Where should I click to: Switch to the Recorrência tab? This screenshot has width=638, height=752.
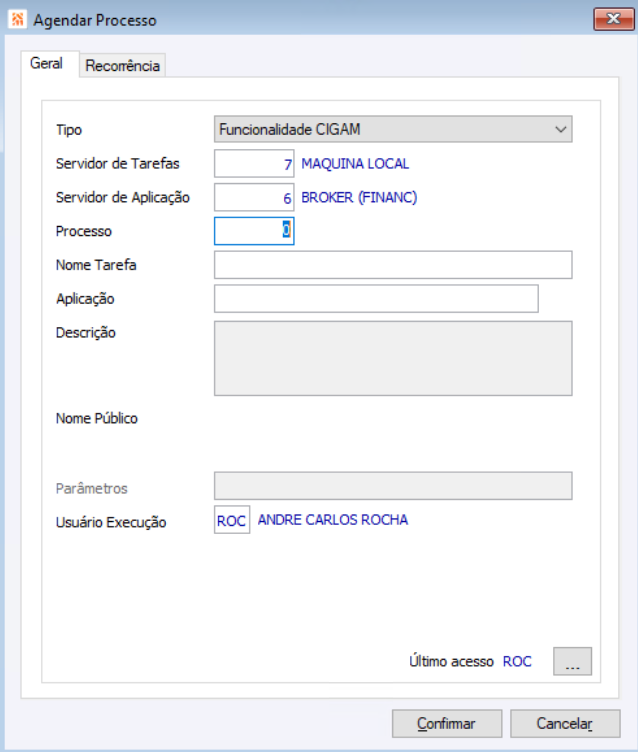[122, 66]
